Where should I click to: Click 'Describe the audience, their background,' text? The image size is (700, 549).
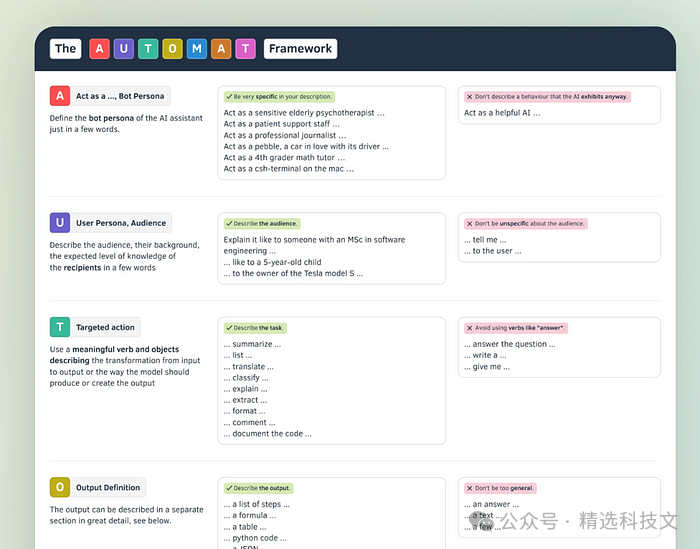[x=125, y=245]
